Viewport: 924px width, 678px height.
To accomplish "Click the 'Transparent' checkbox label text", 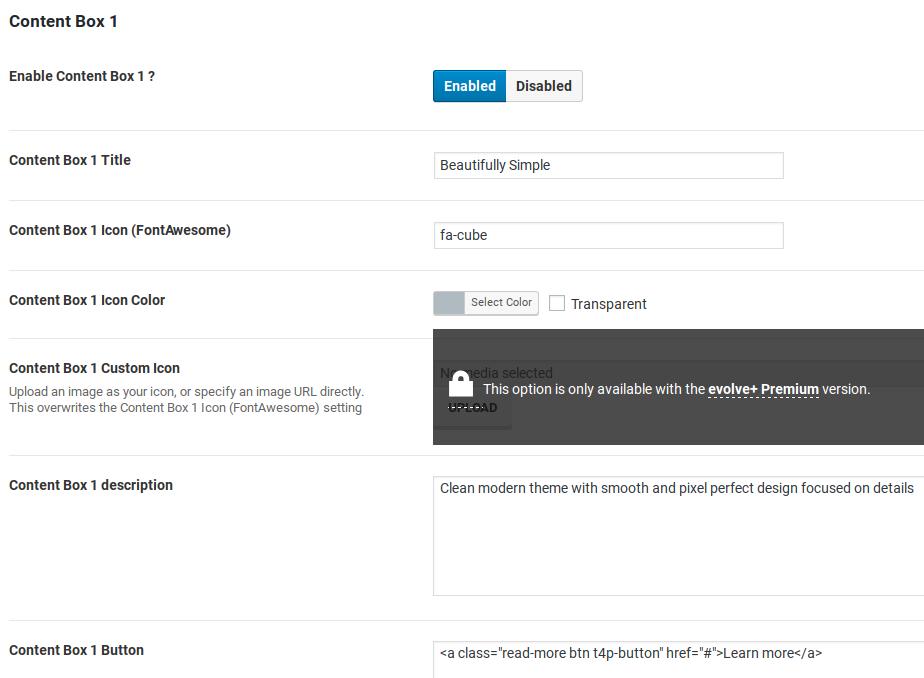I will click(608, 304).
